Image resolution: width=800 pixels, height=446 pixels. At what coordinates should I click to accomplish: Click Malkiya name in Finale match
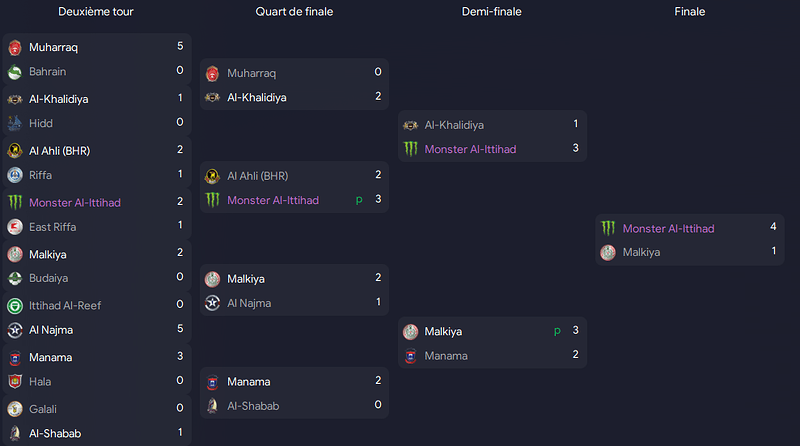click(641, 253)
